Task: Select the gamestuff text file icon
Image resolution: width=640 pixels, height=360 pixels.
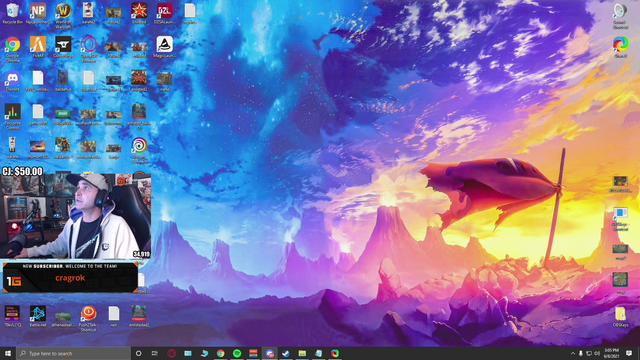Action: tap(38, 114)
